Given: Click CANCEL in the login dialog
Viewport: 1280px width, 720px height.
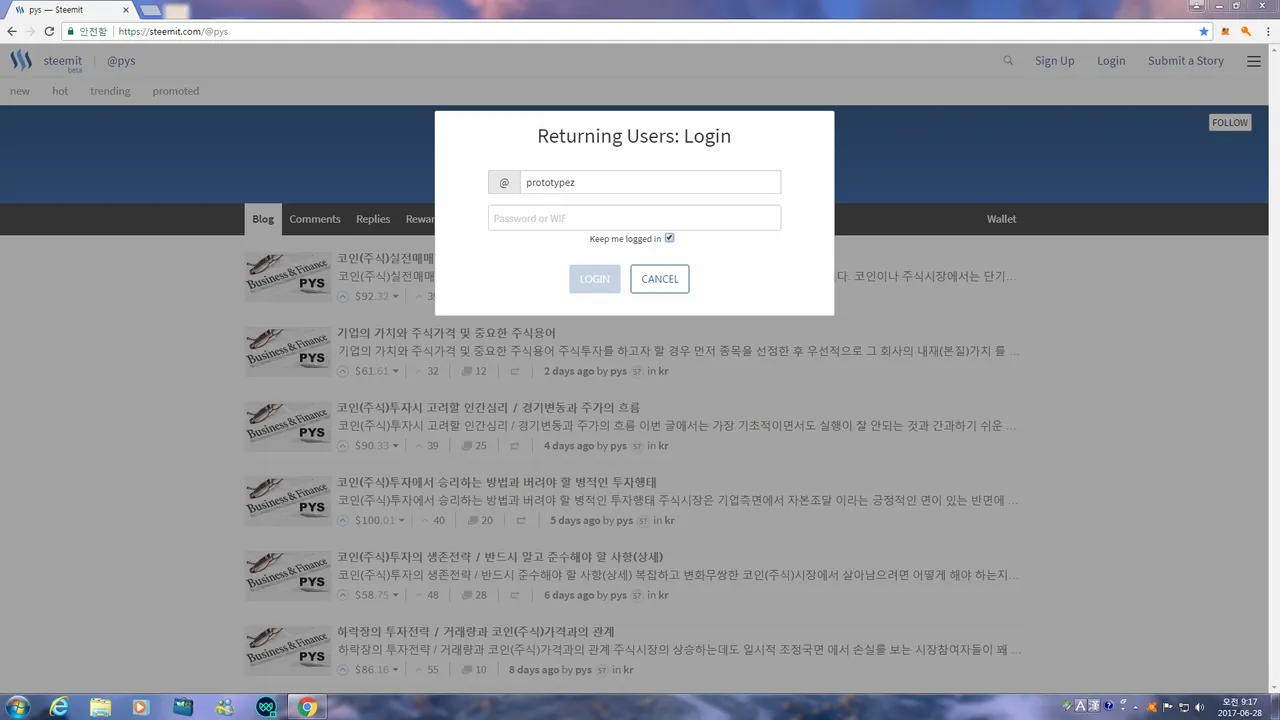Looking at the screenshot, I should pos(660,279).
